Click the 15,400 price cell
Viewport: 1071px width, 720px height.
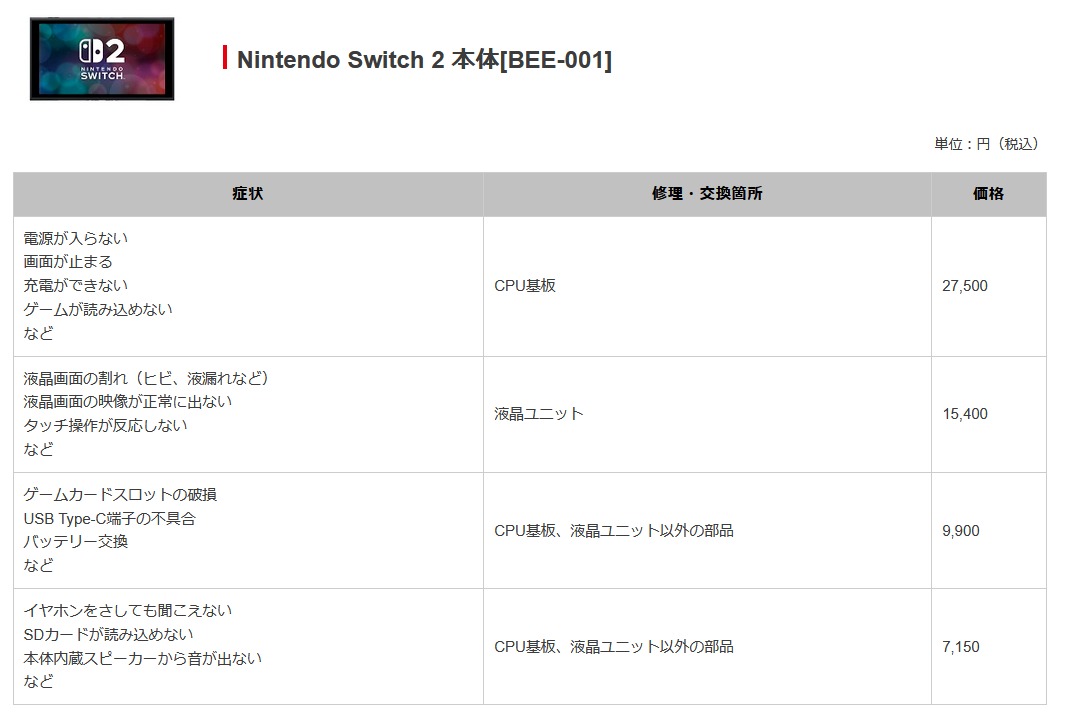point(964,414)
